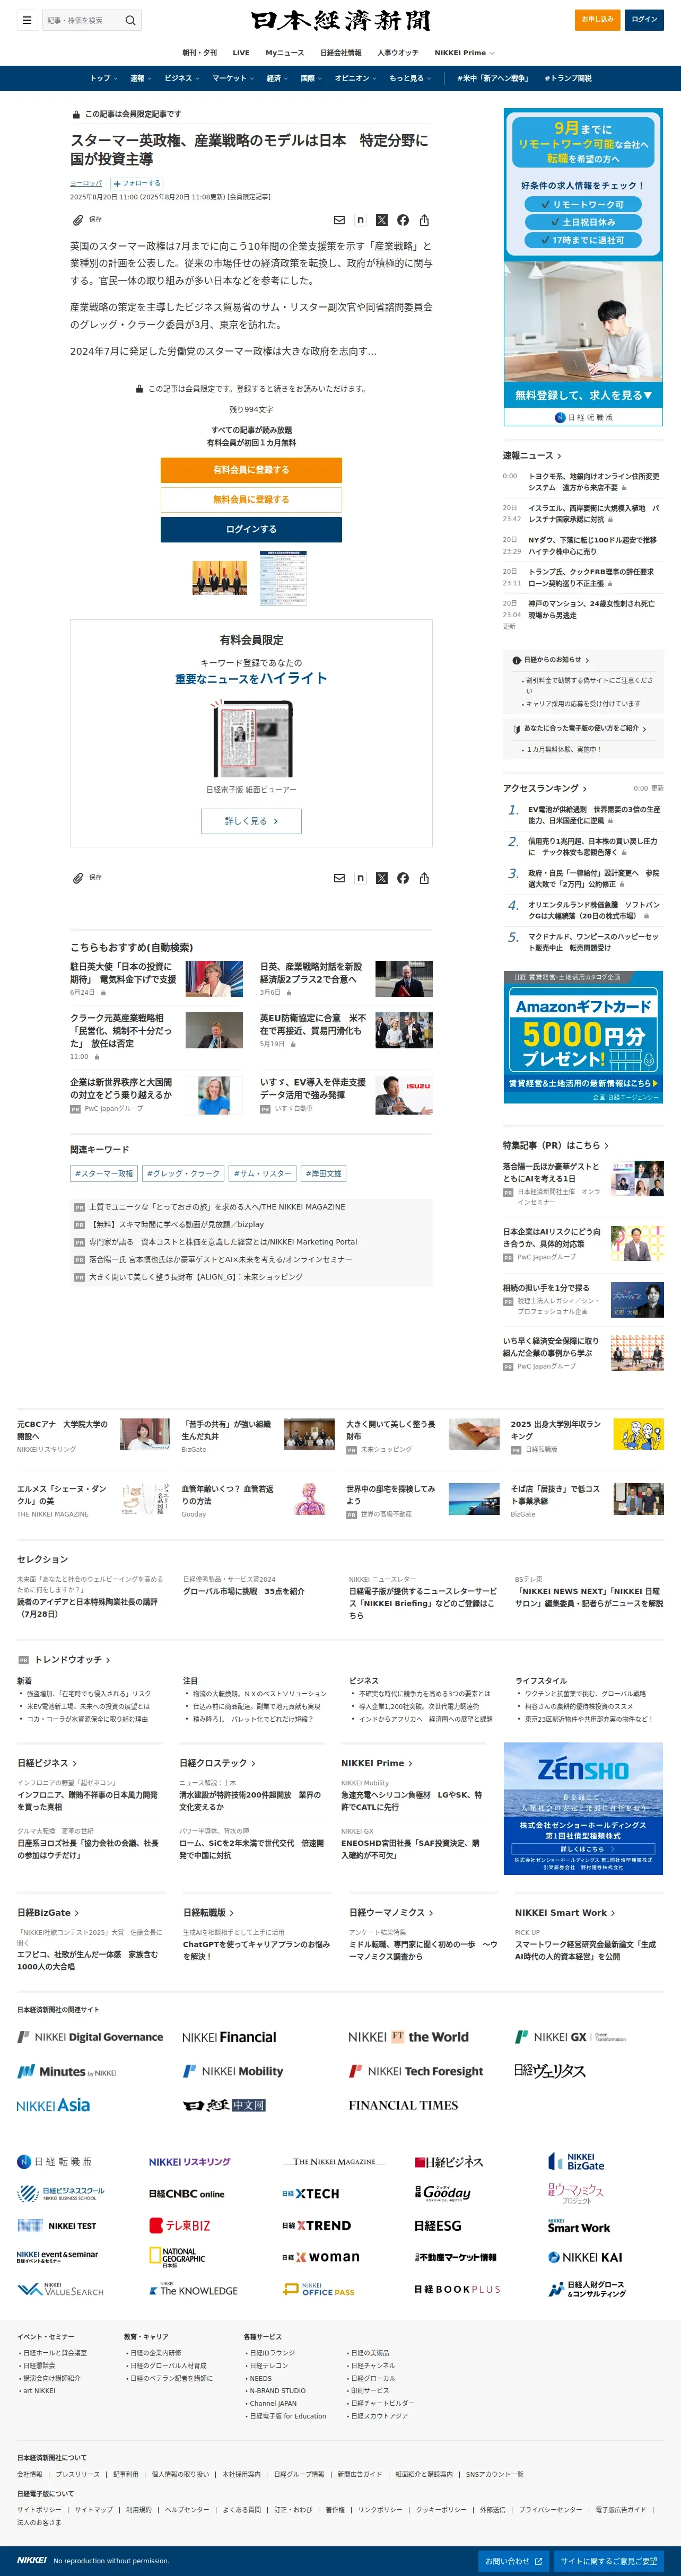Open the 日経ヴェリタス logo link
681x2576 pixels.
coord(549,2071)
